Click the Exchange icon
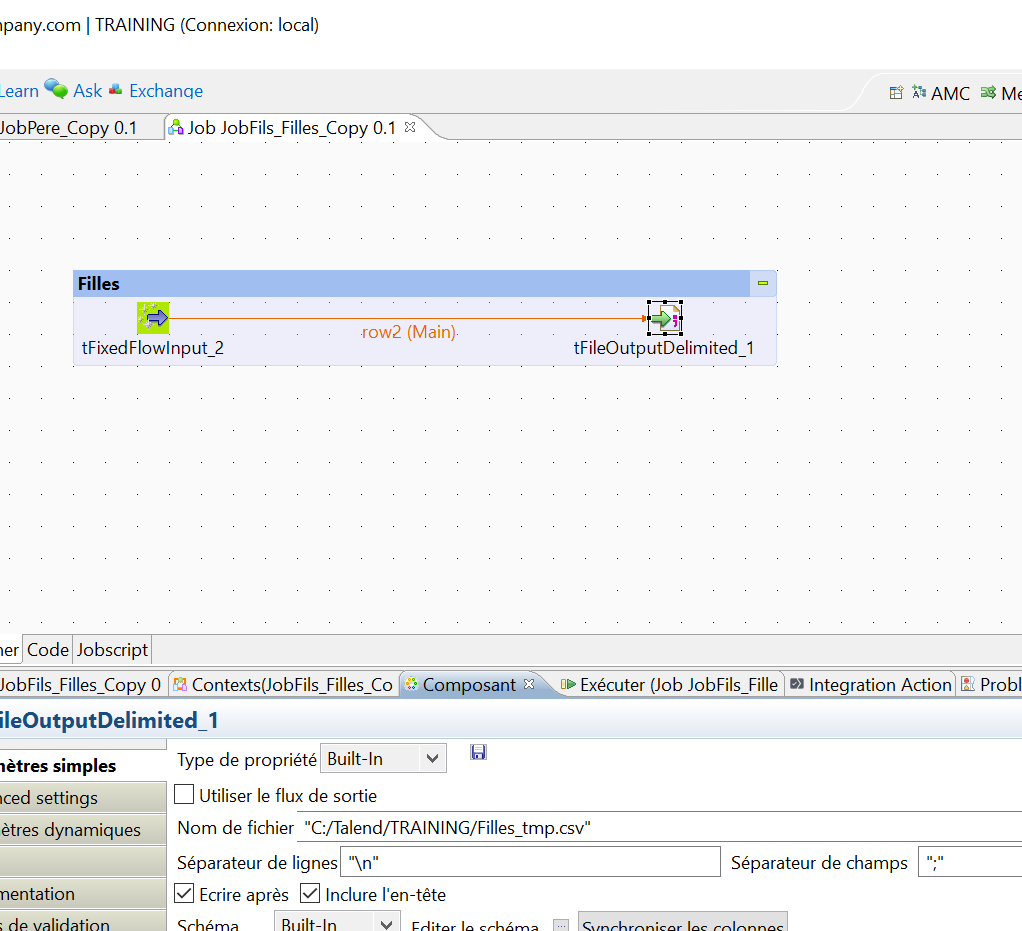This screenshot has height=931, width=1022. pyautogui.click(x=114, y=89)
